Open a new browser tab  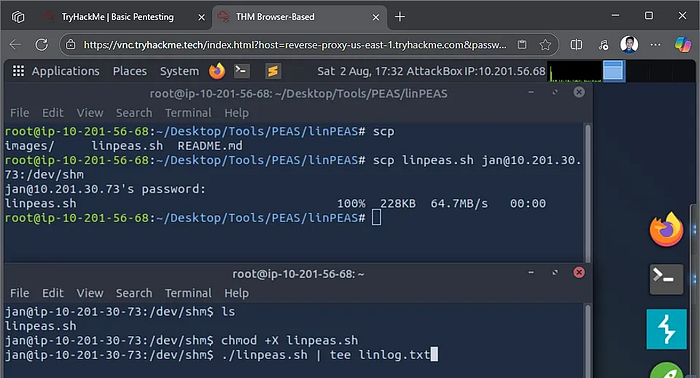pos(400,17)
